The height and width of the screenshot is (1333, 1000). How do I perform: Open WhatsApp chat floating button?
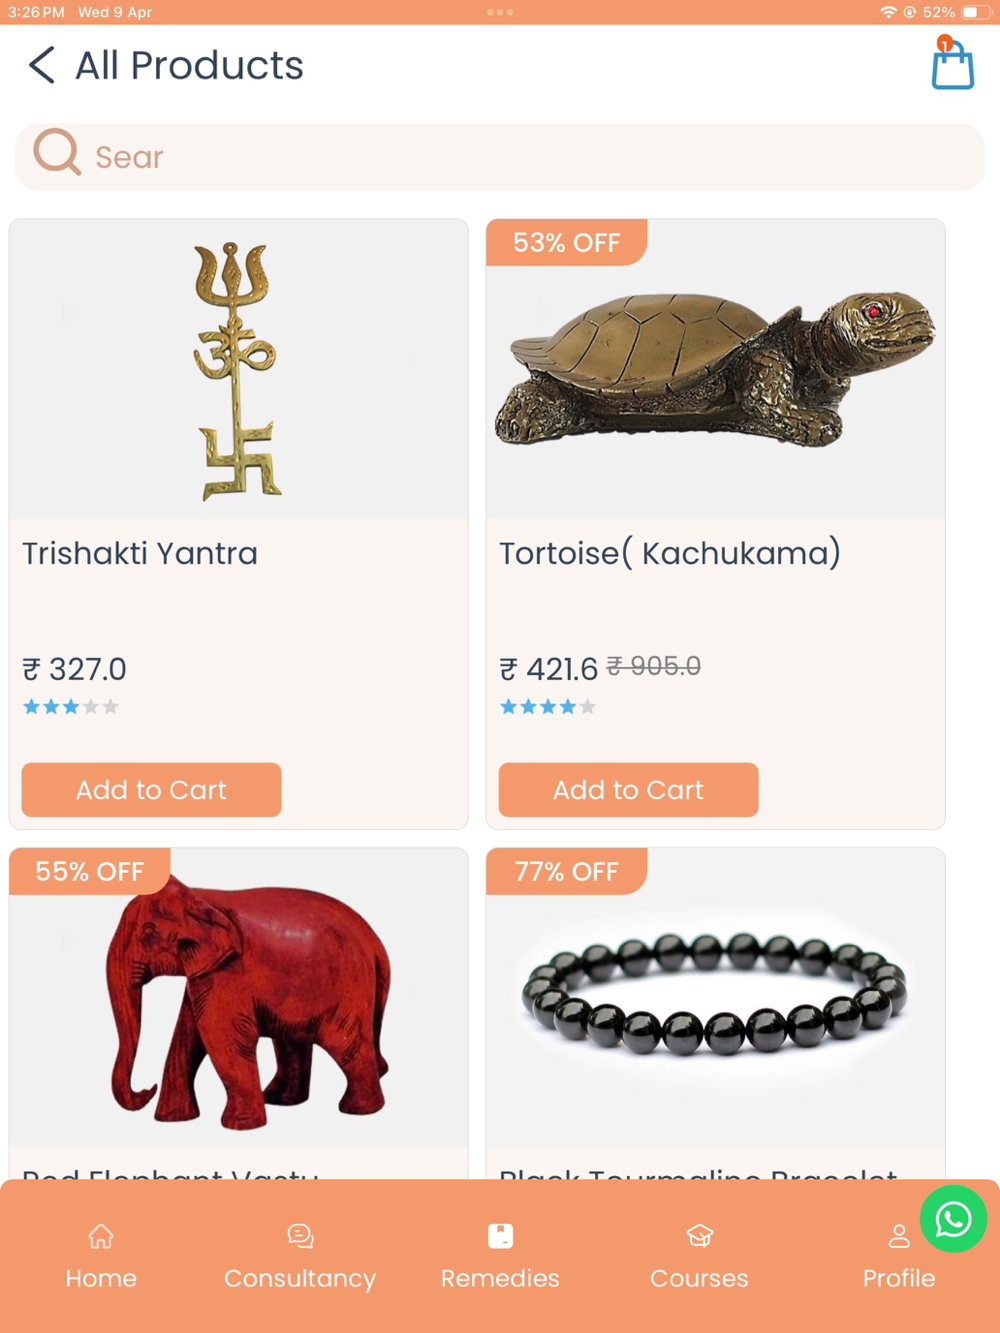click(953, 1218)
